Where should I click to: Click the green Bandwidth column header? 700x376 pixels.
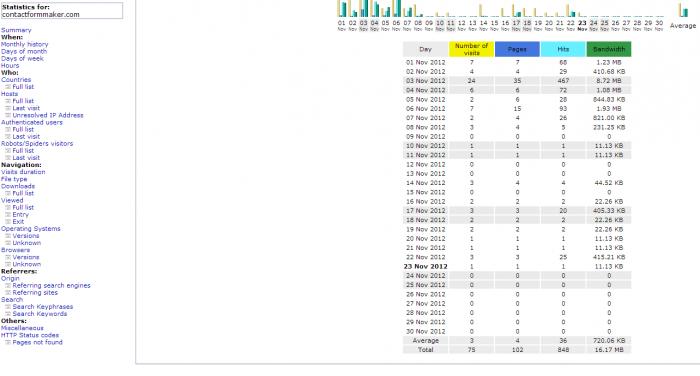pos(609,49)
